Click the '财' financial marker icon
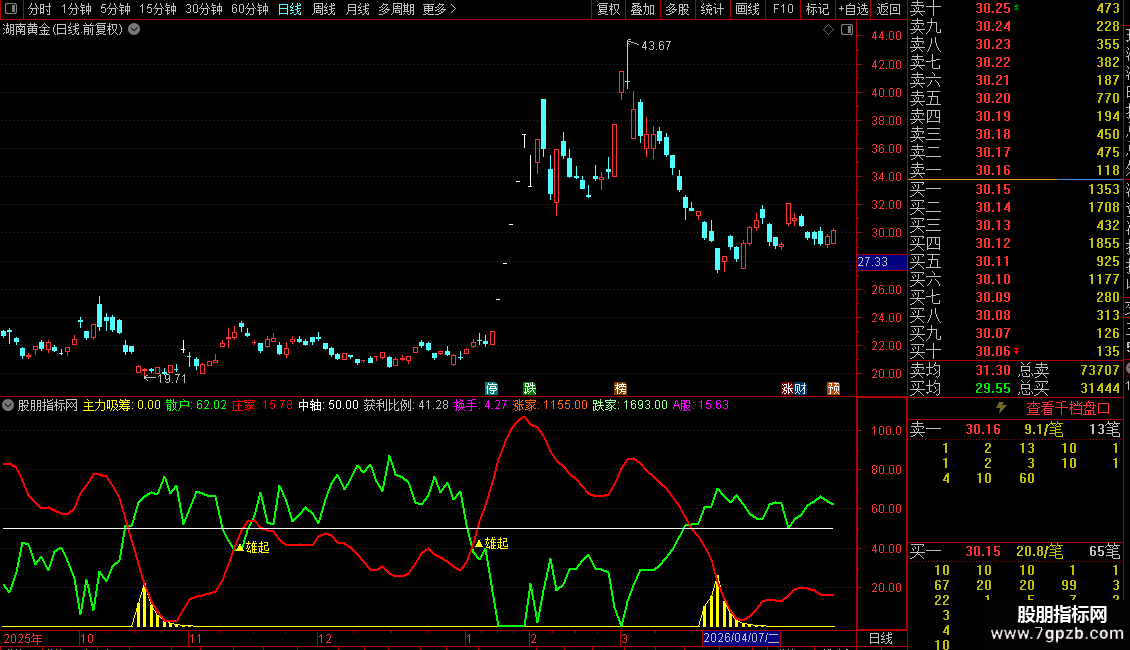 point(800,388)
